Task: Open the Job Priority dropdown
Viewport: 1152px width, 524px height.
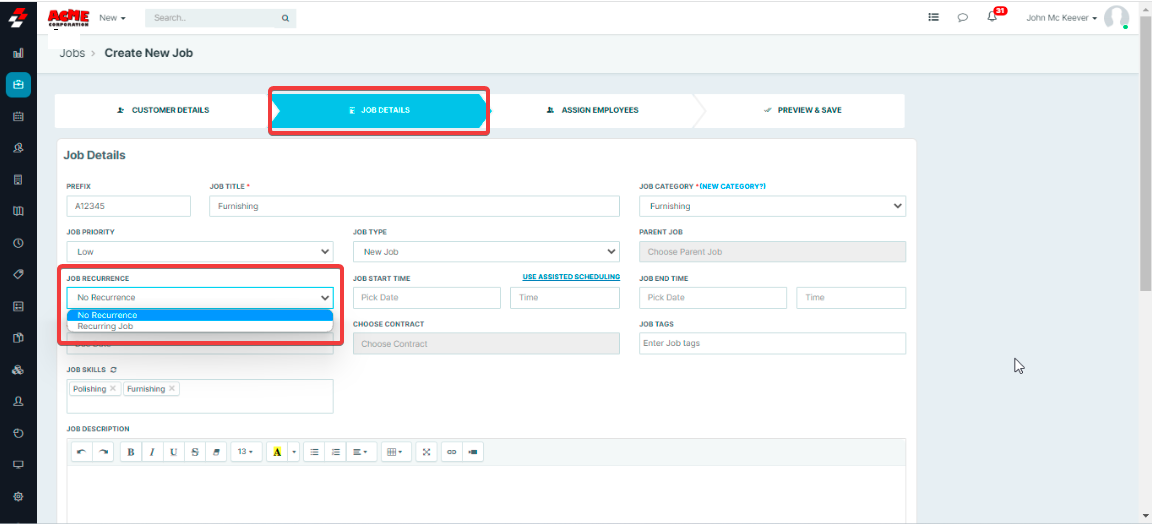Action: tap(200, 251)
